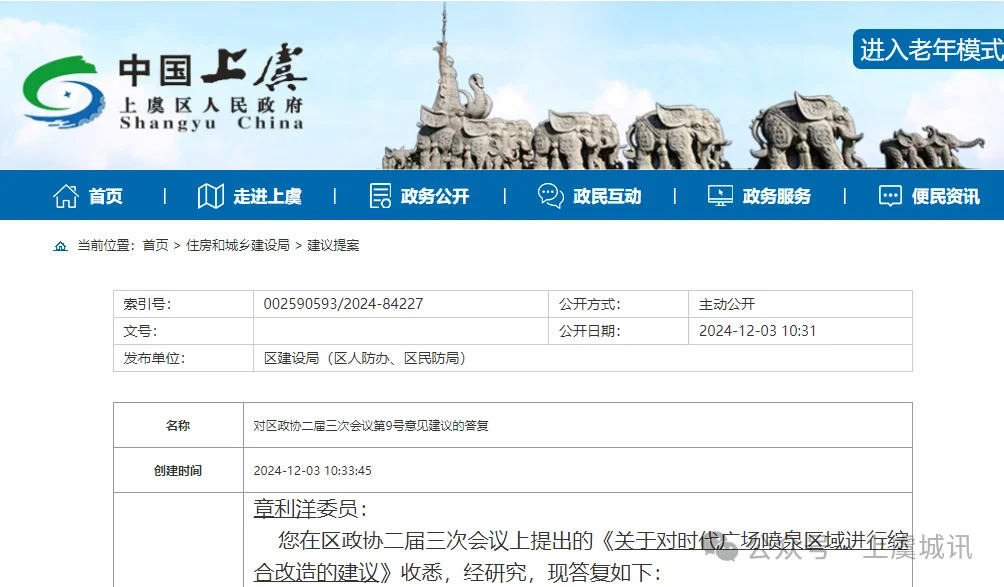This screenshot has width=1004, height=587.
Task: Click the 名称 row header
Action: 179,425
